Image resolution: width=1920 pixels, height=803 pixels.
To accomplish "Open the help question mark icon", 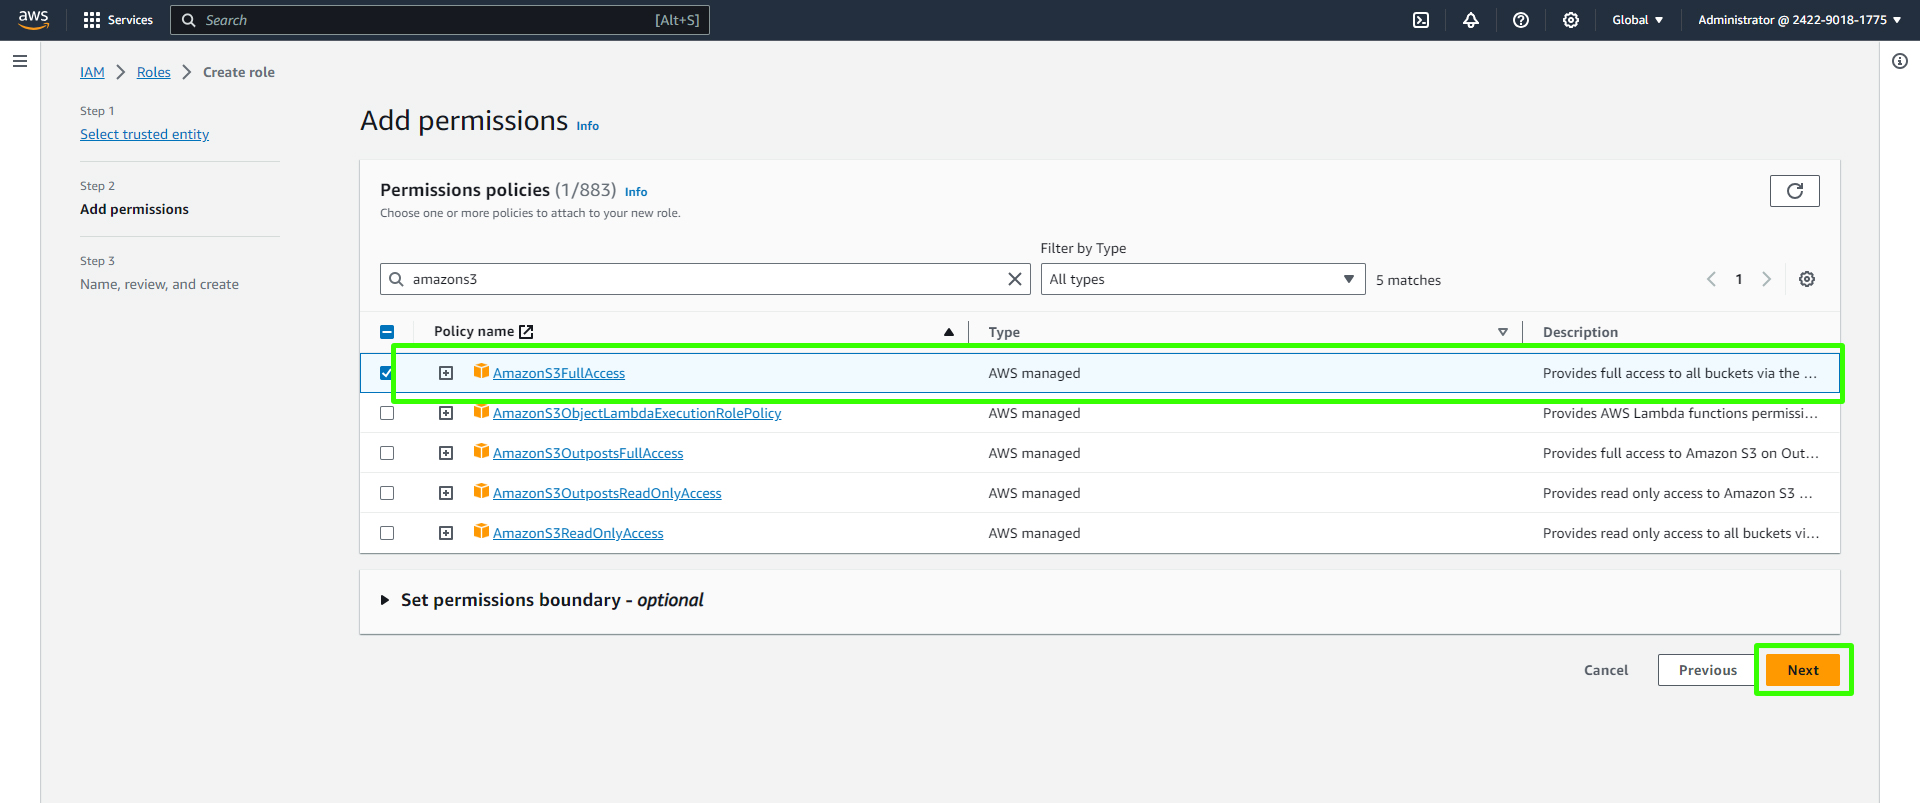I will [1521, 20].
